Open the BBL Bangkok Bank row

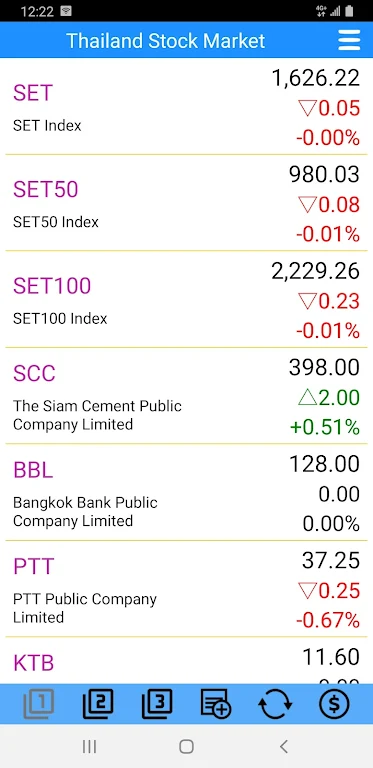pyautogui.click(x=186, y=493)
